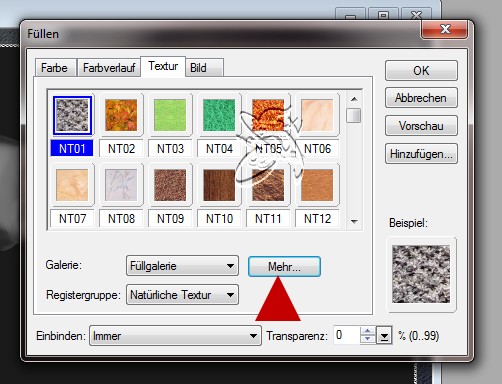Decrease Transparenz with the down spinner arrow
This screenshot has height=384, width=502.
point(368,339)
